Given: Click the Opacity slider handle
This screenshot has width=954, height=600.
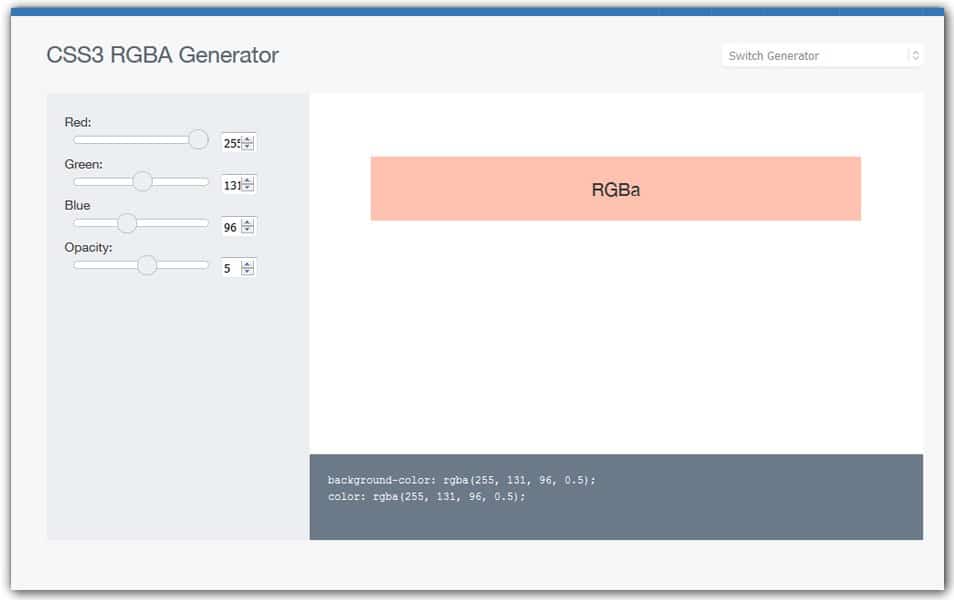Looking at the screenshot, I should tap(148, 266).
